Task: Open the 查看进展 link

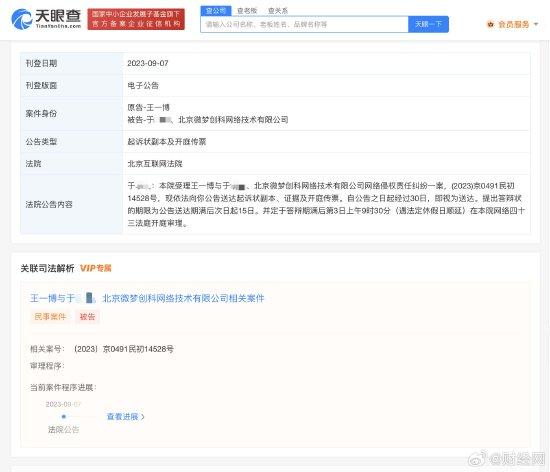Action: (123, 417)
